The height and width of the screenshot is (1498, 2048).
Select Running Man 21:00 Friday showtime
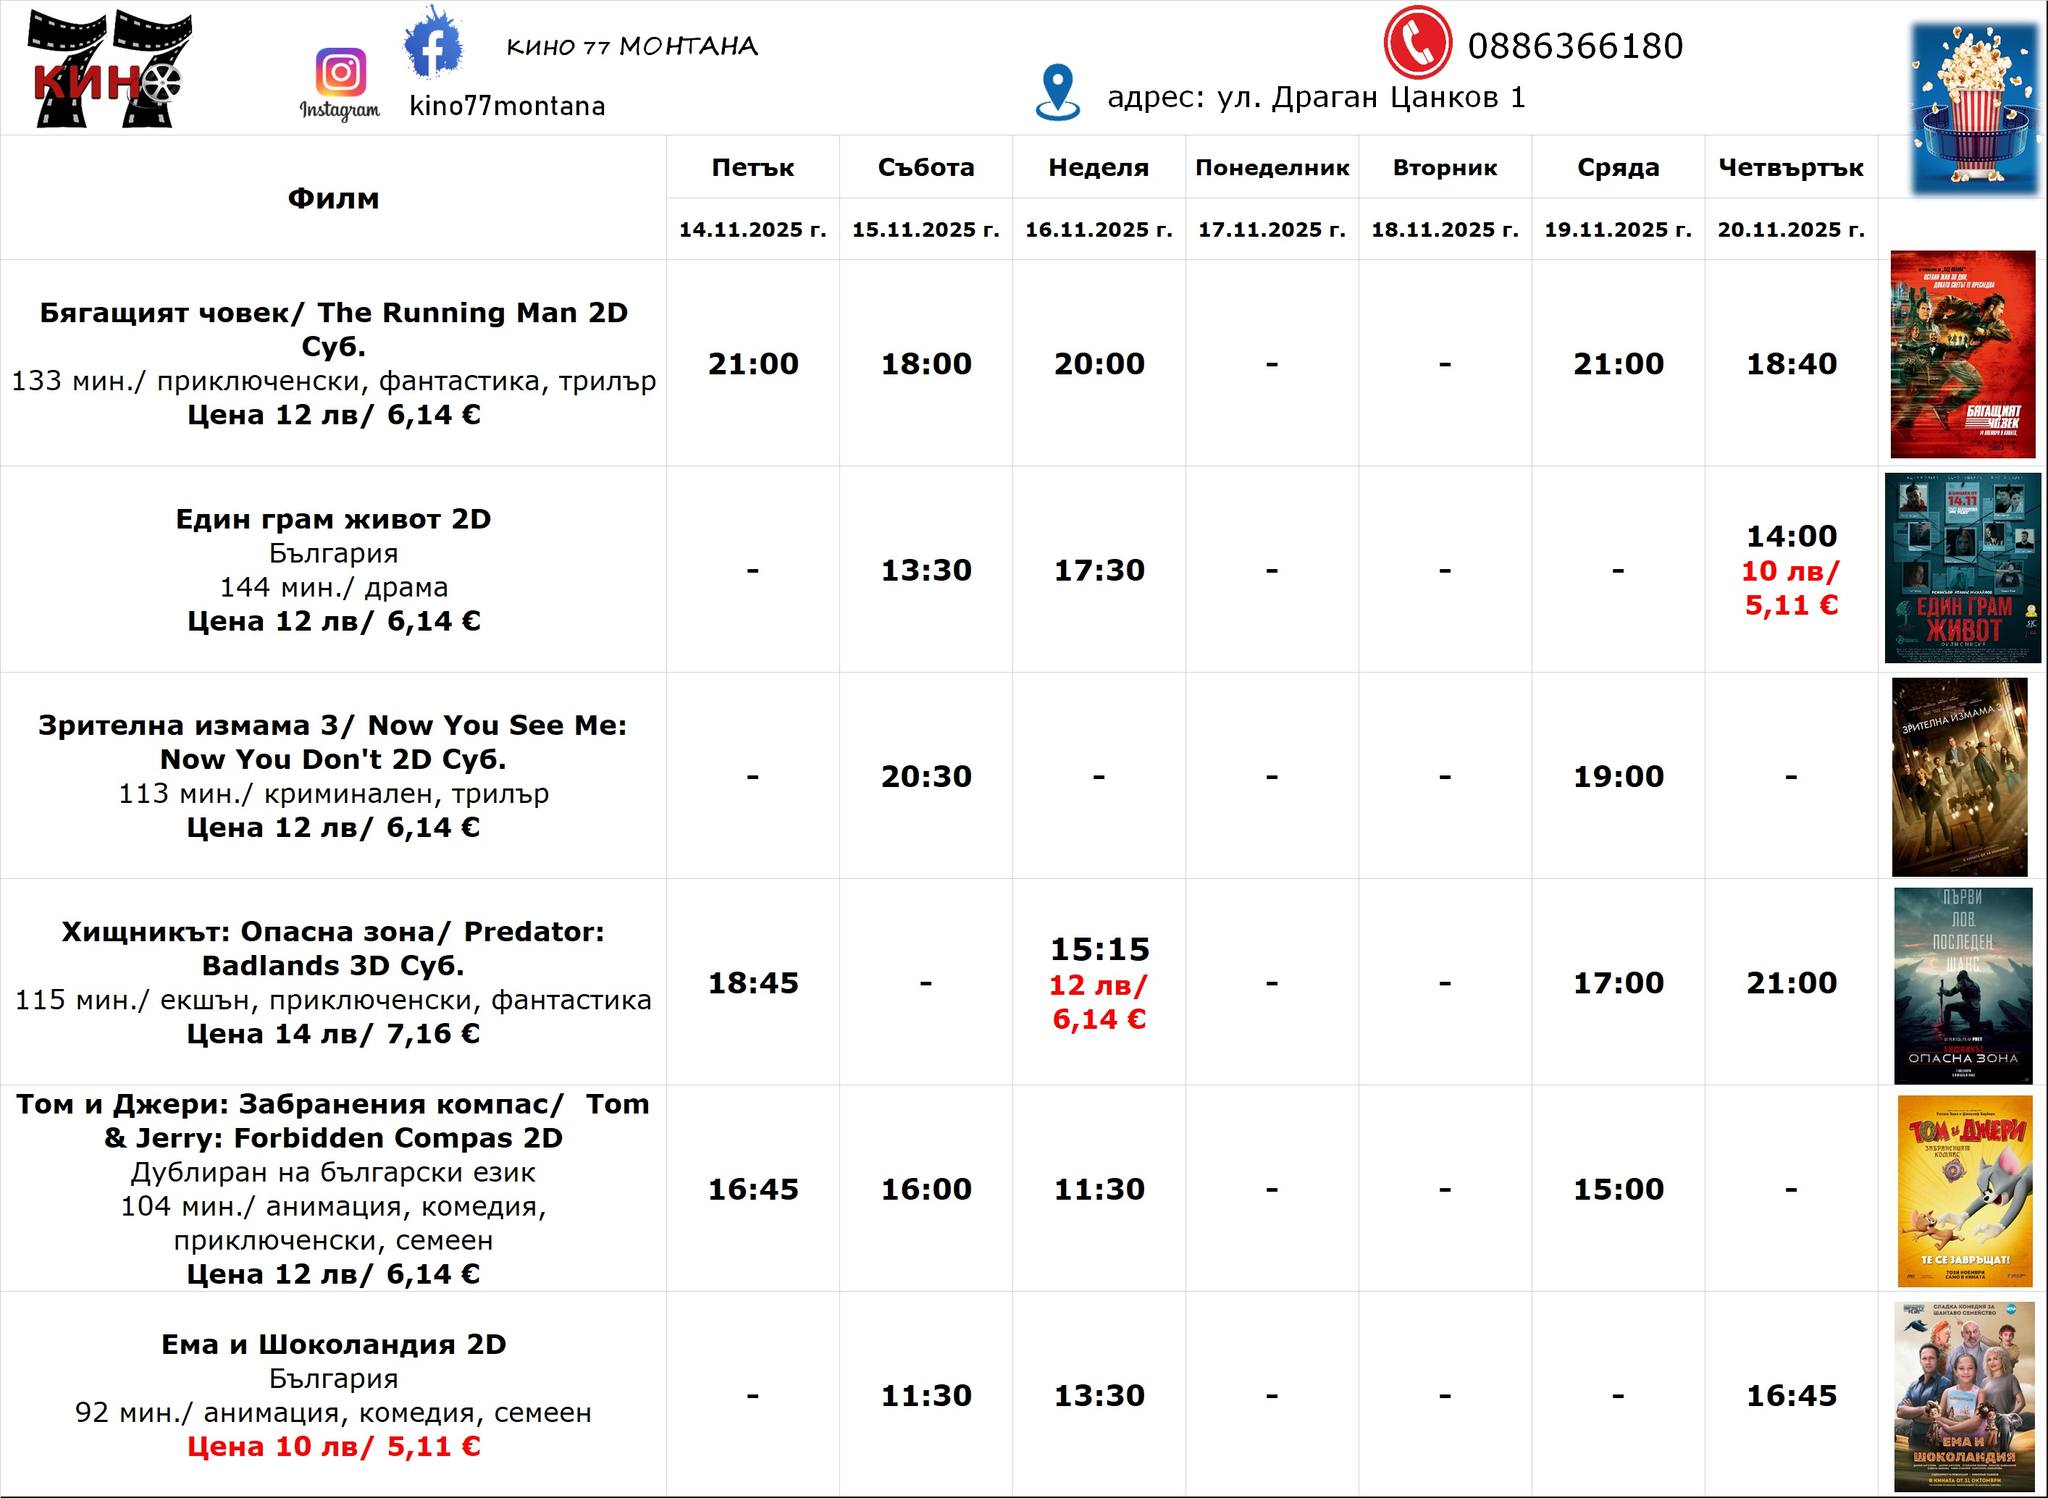pos(753,364)
